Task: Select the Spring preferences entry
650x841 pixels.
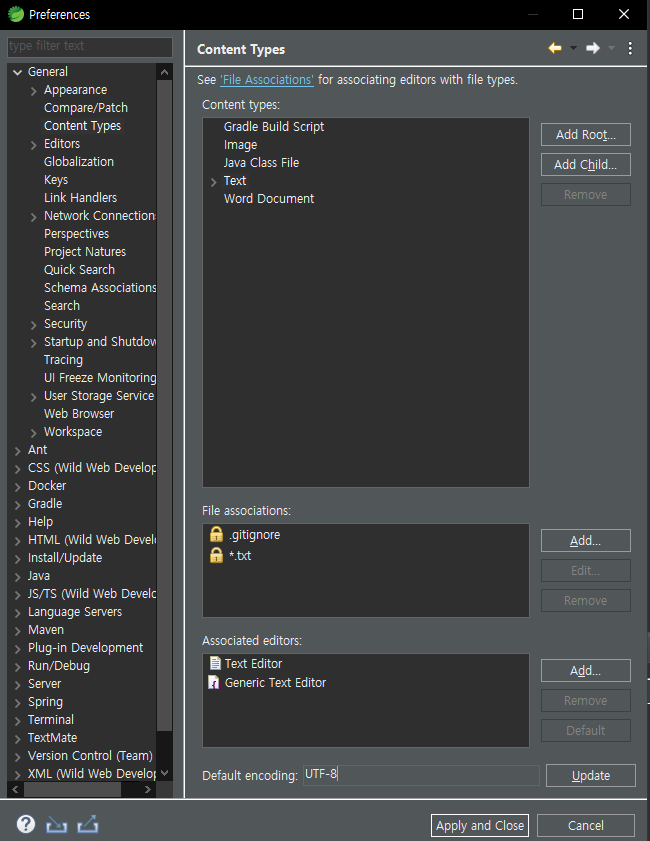Action: pos(45,702)
